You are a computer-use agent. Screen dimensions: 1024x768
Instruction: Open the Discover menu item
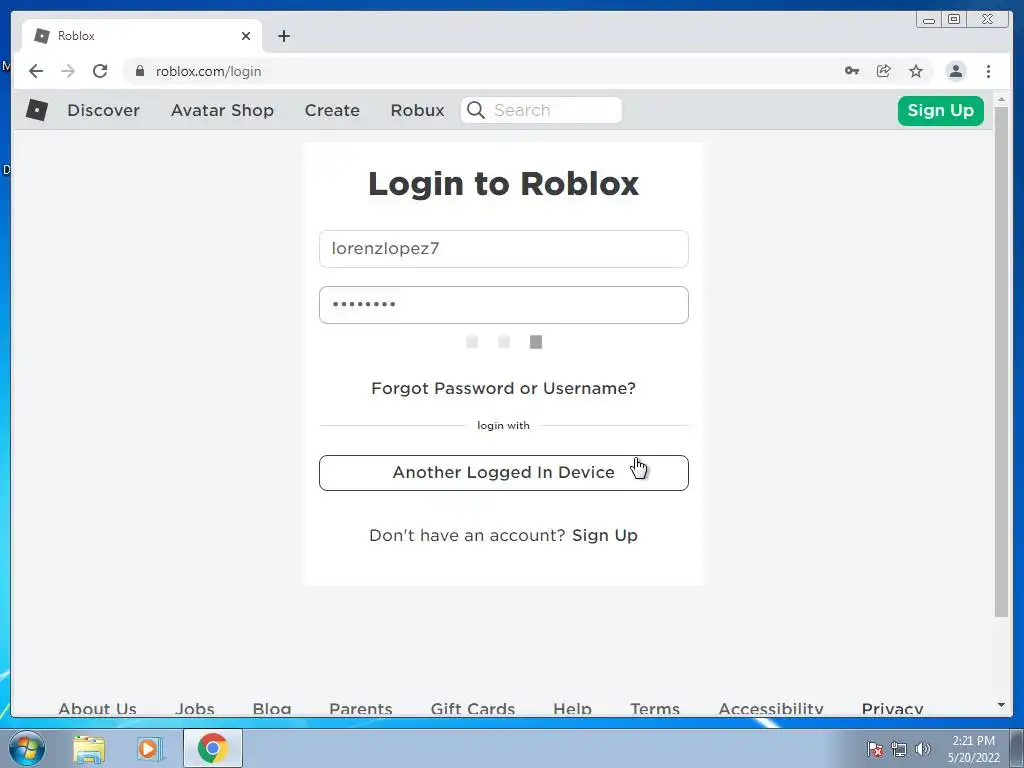pos(103,110)
